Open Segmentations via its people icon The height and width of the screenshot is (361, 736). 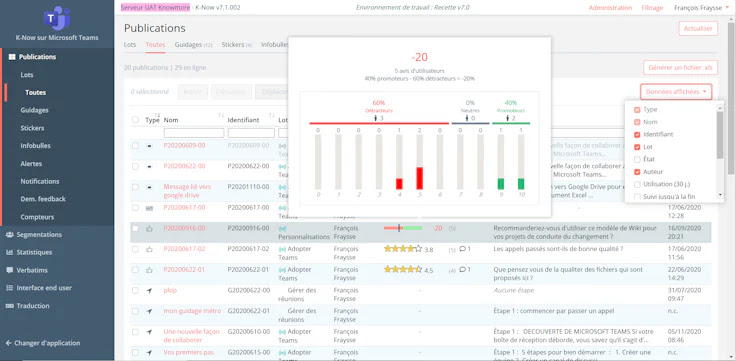point(9,235)
